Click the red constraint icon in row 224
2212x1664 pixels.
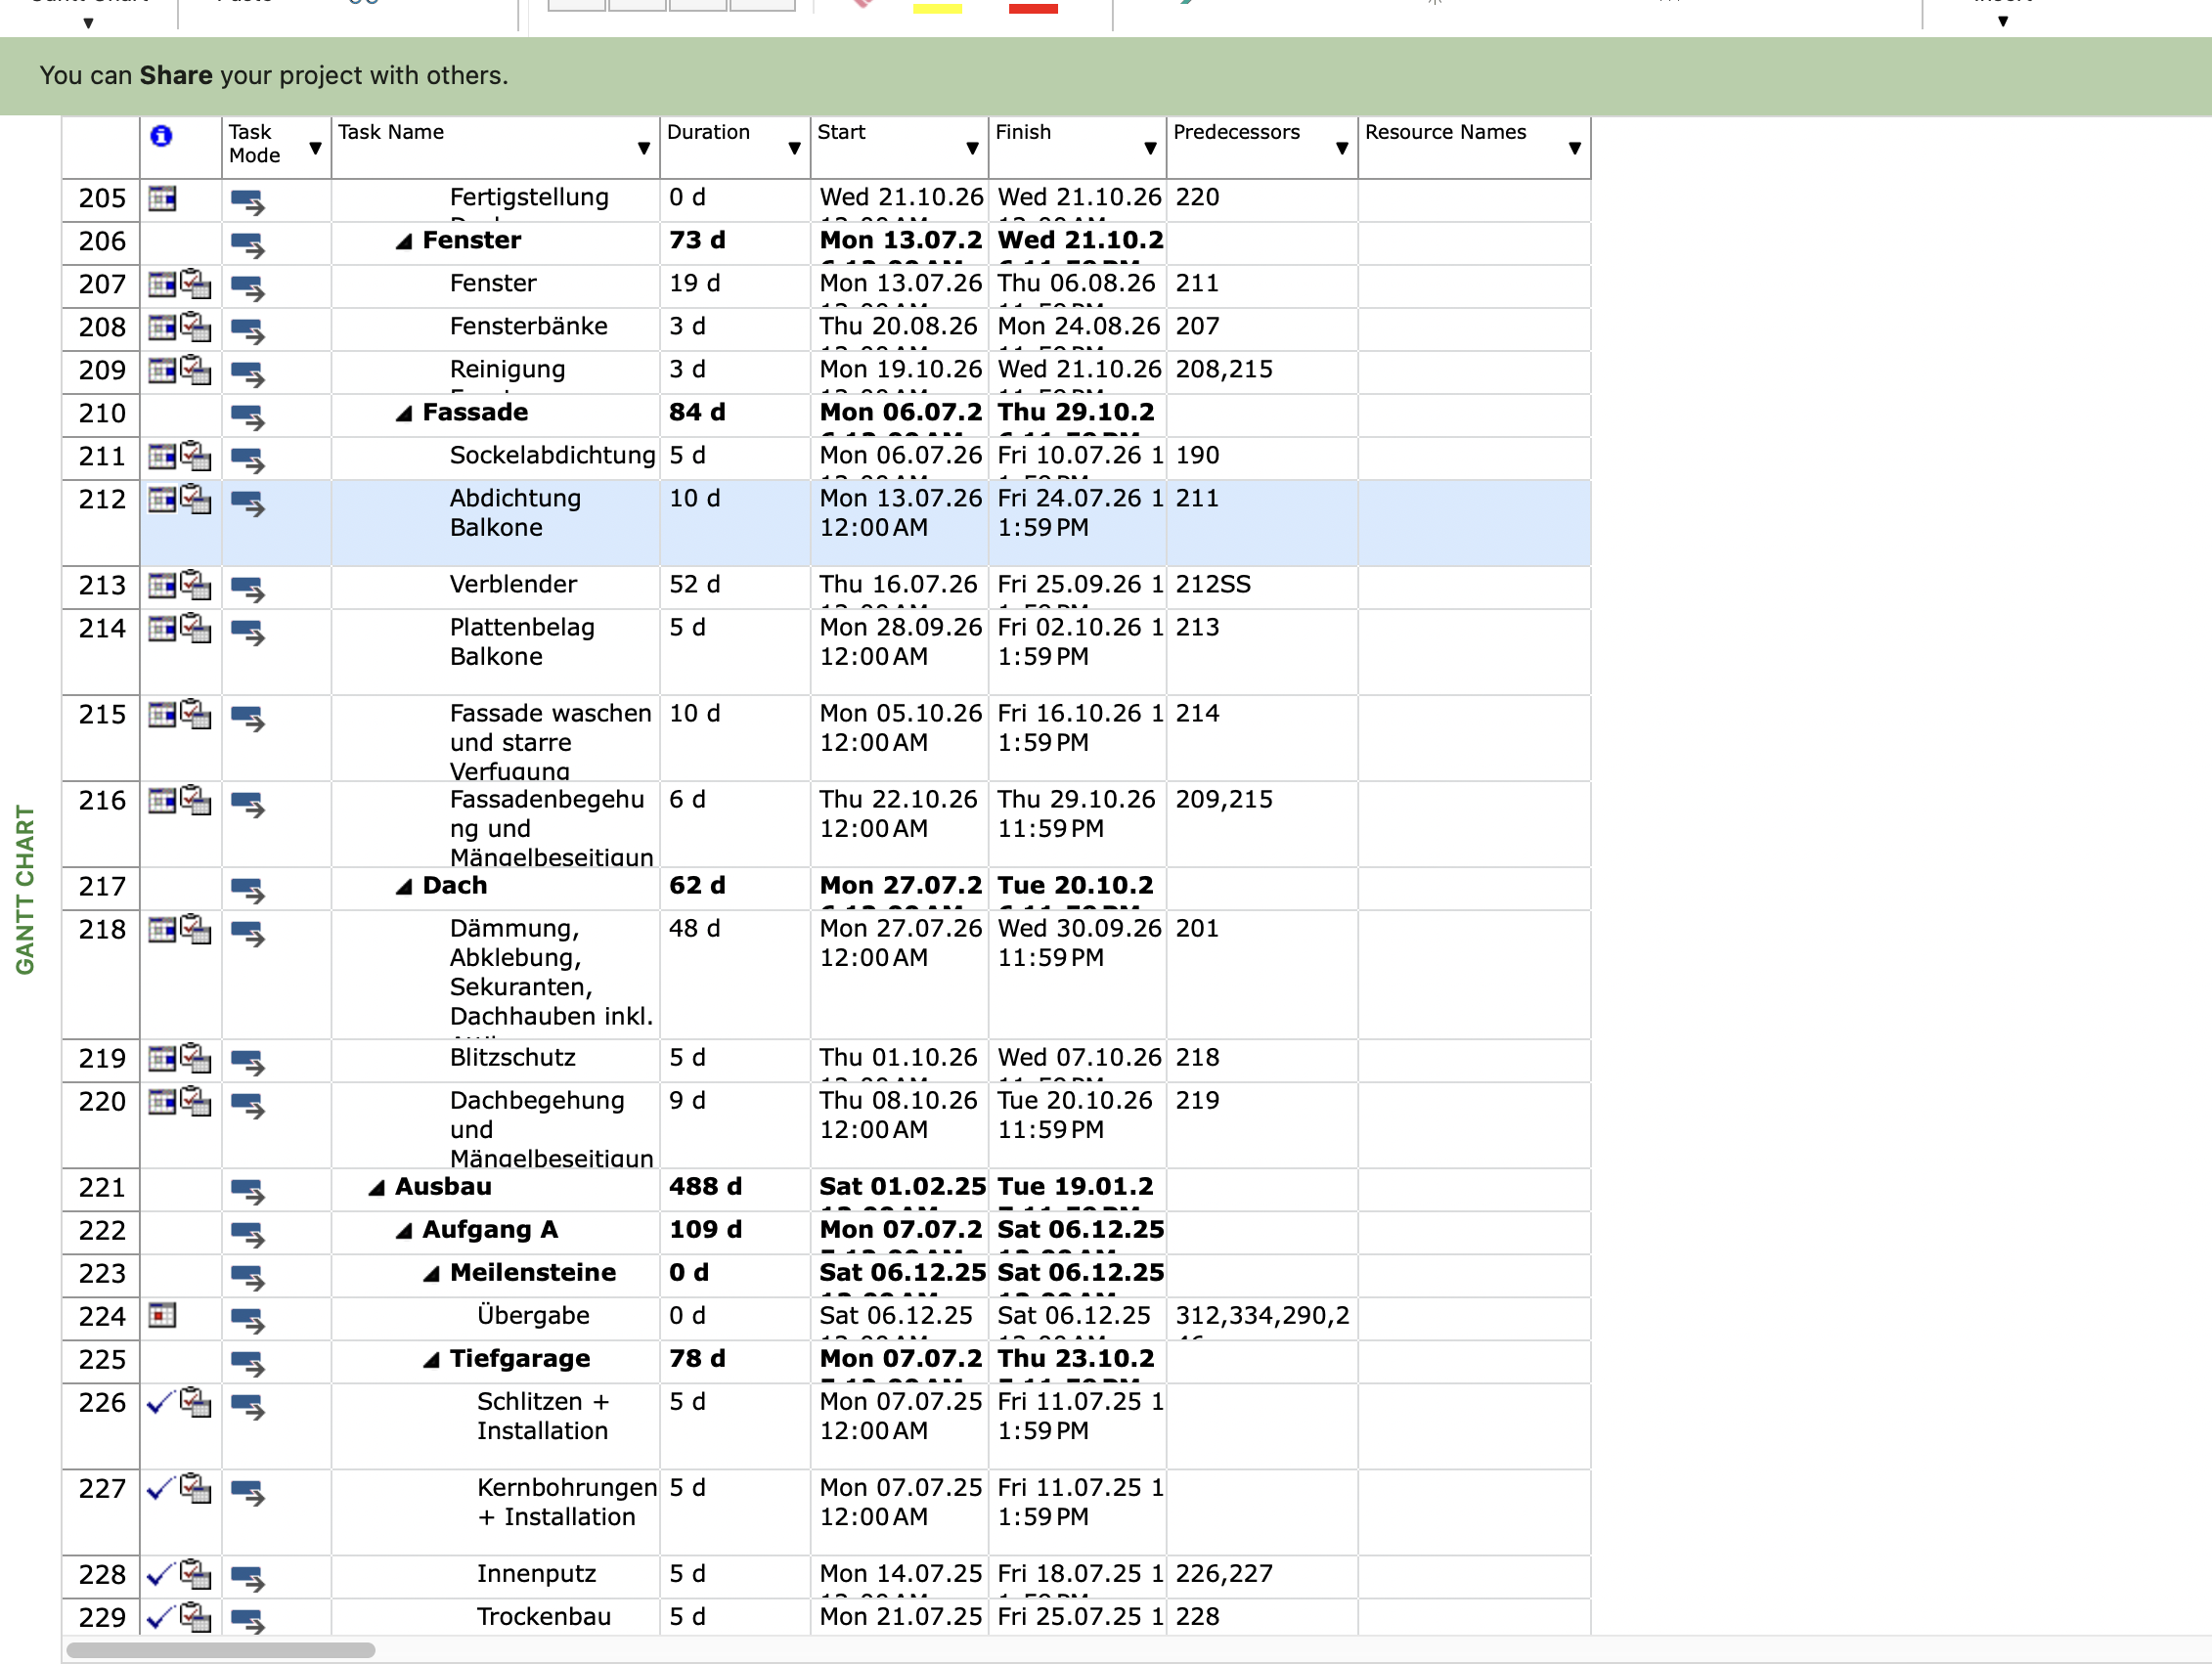point(162,1316)
